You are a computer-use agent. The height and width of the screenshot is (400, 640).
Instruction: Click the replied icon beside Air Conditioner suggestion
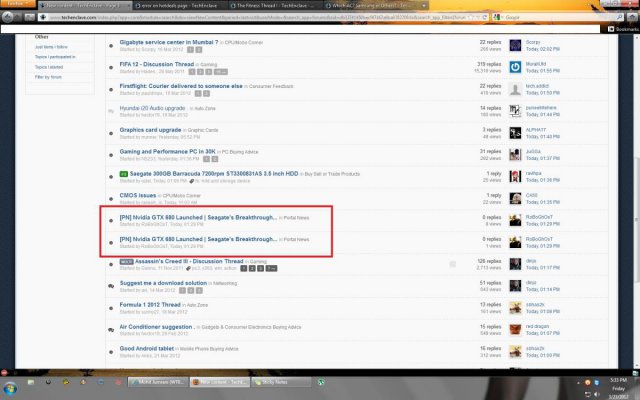point(111,330)
